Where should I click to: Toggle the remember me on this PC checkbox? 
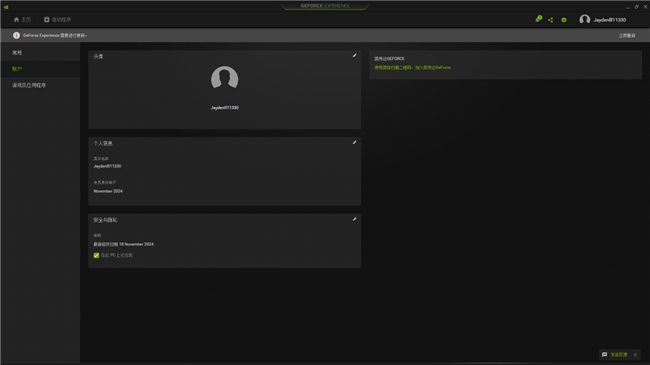[x=96, y=256]
